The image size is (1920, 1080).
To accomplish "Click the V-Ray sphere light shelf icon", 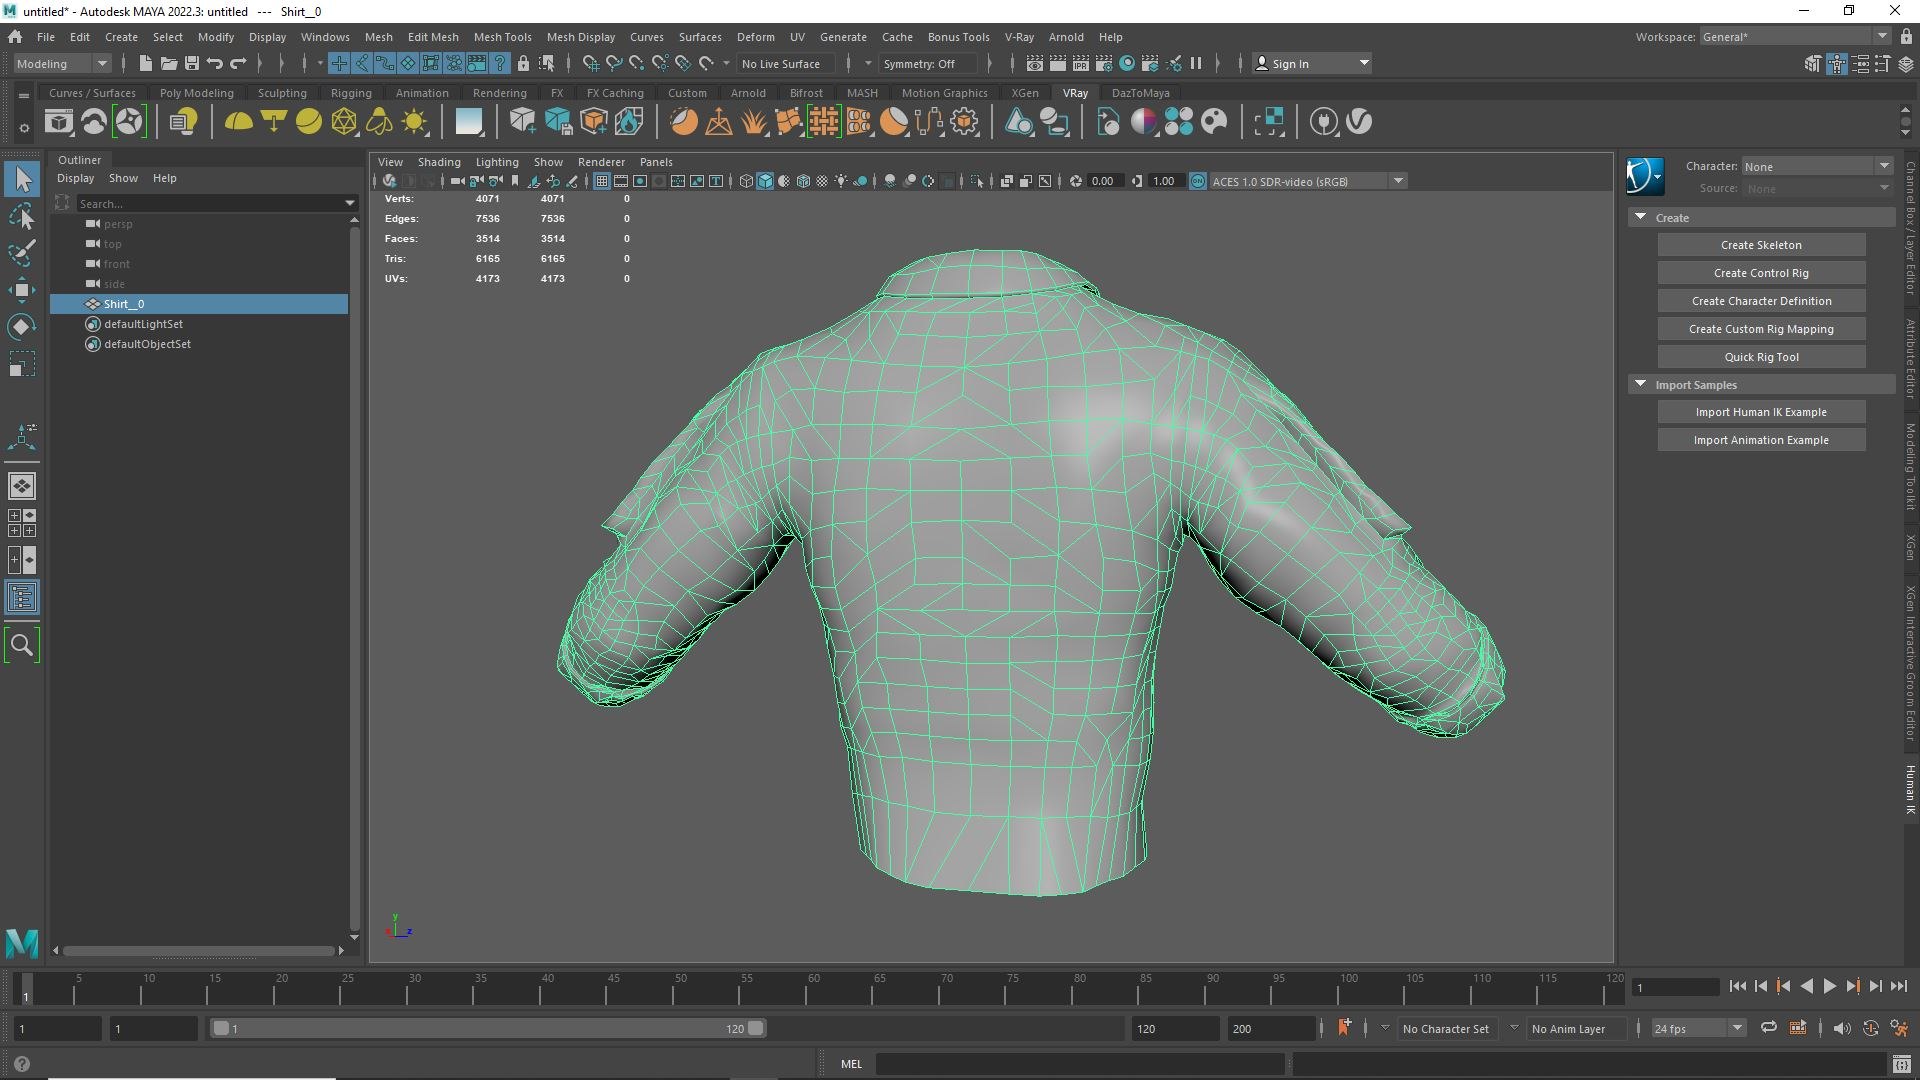I will [309, 122].
